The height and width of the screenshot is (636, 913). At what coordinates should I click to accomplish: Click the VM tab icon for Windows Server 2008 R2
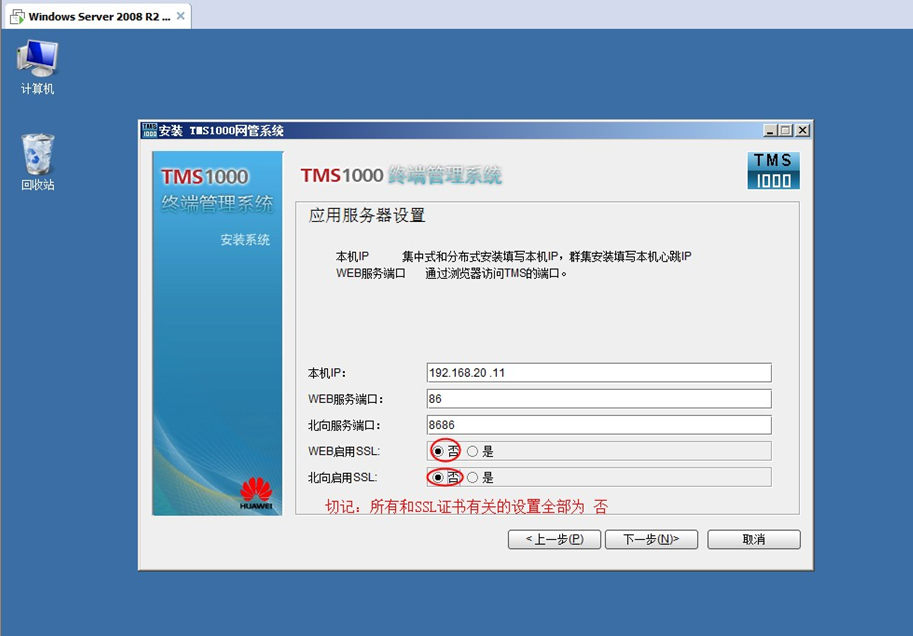tap(17, 16)
